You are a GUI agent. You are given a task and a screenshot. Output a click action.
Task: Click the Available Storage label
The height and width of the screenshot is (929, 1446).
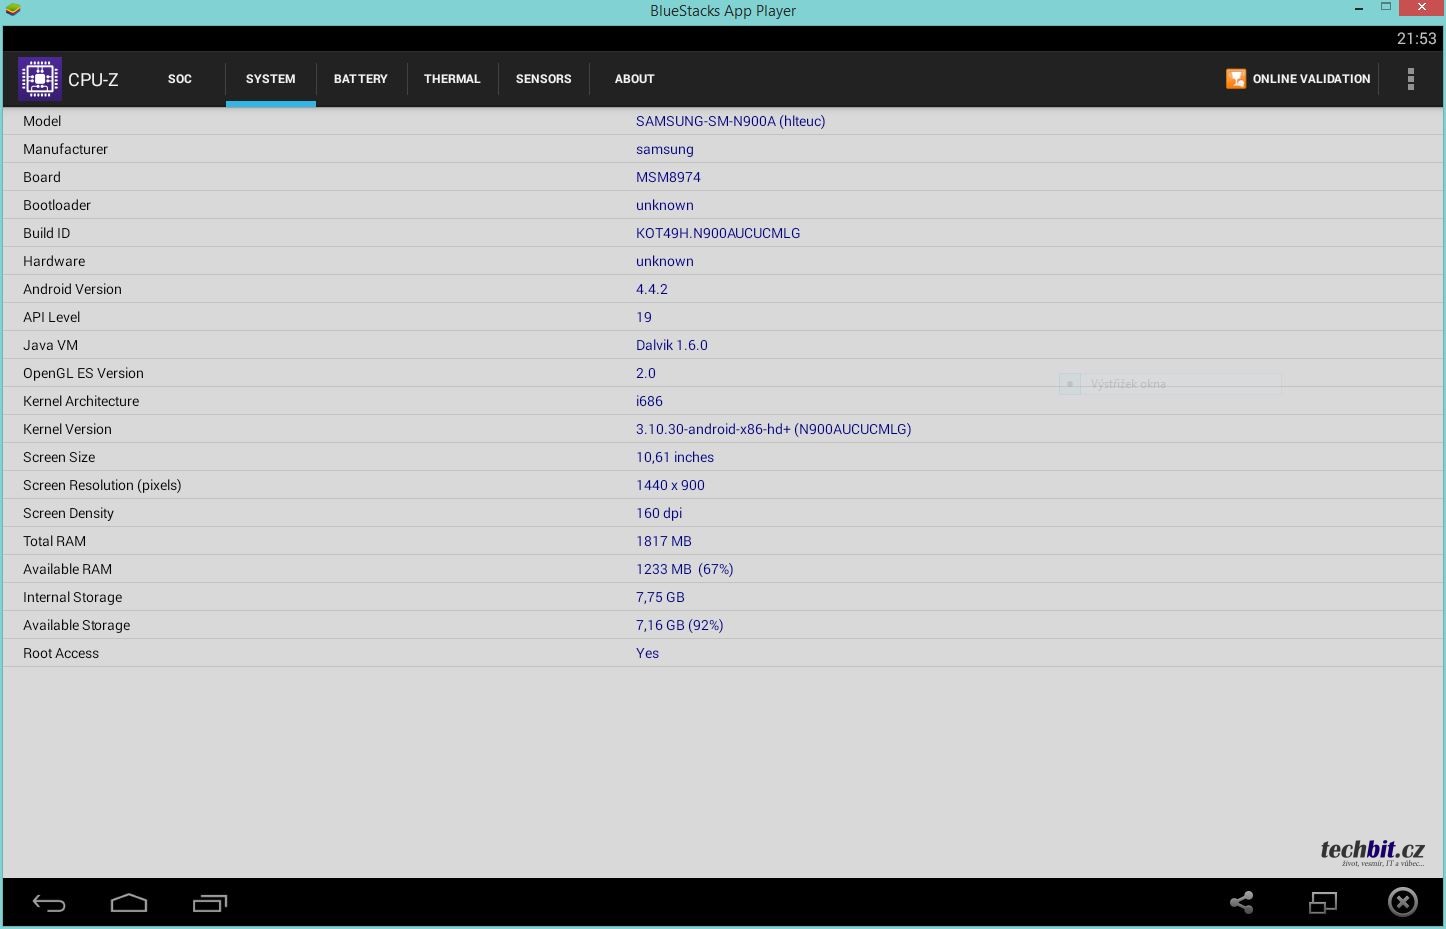[76, 625]
